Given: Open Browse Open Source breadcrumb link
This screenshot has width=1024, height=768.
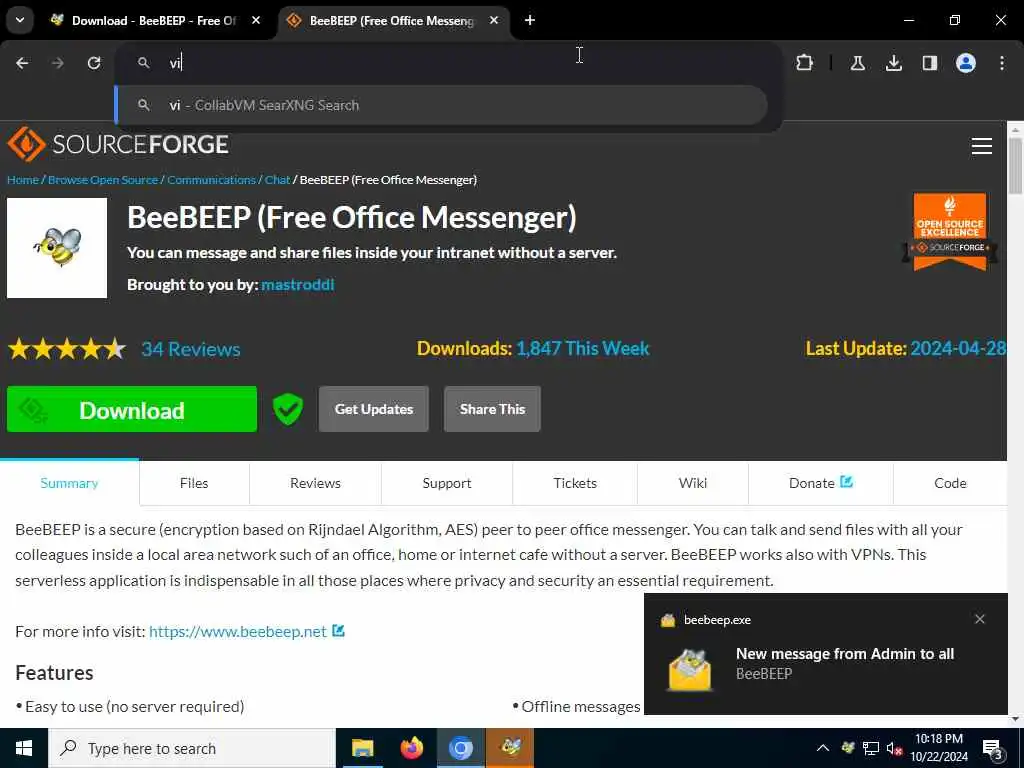Looking at the screenshot, I should point(103,180).
